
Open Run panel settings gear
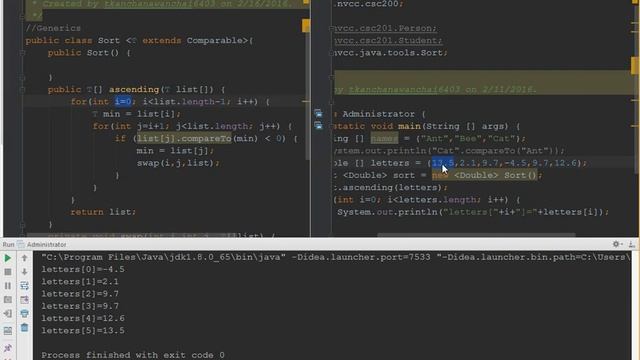616,244
